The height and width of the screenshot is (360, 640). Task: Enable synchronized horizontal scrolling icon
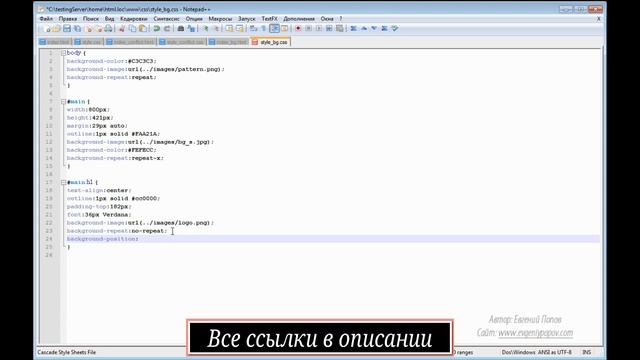pyautogui.click(x=240, y=29)
